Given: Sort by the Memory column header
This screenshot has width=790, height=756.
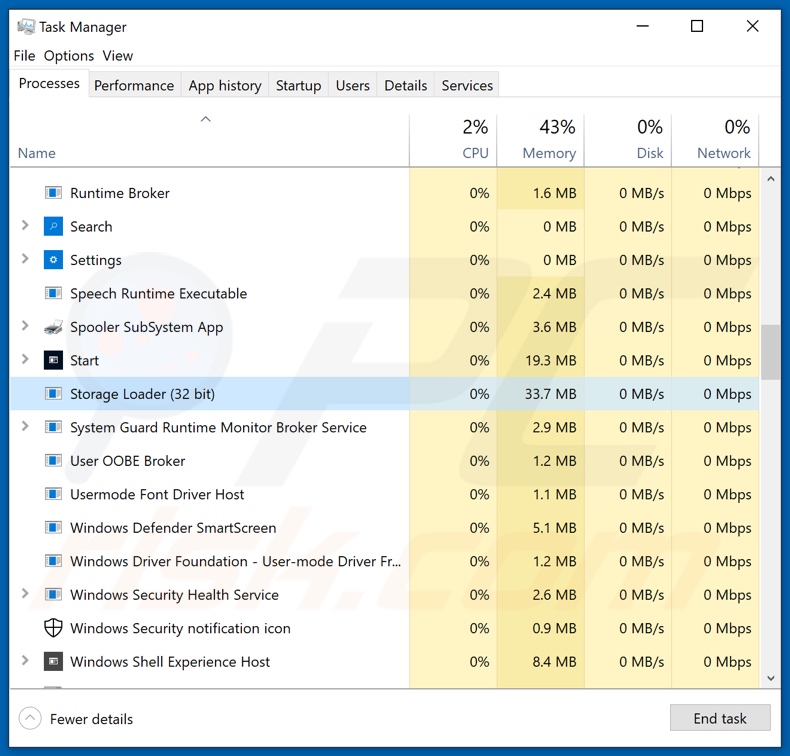Looking at the screenshot, I should (541, 141).
